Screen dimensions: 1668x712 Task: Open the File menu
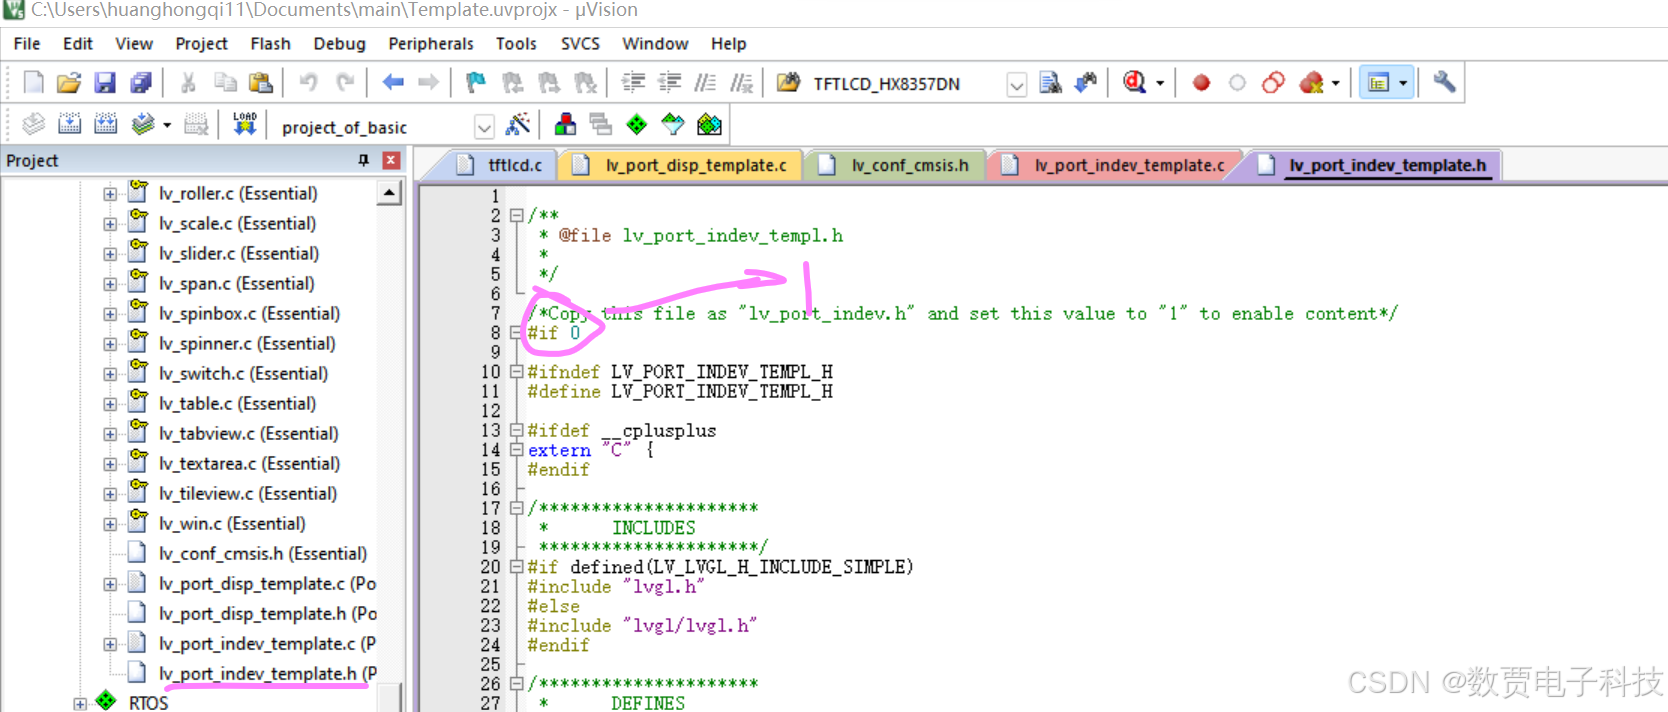(27, 44)
